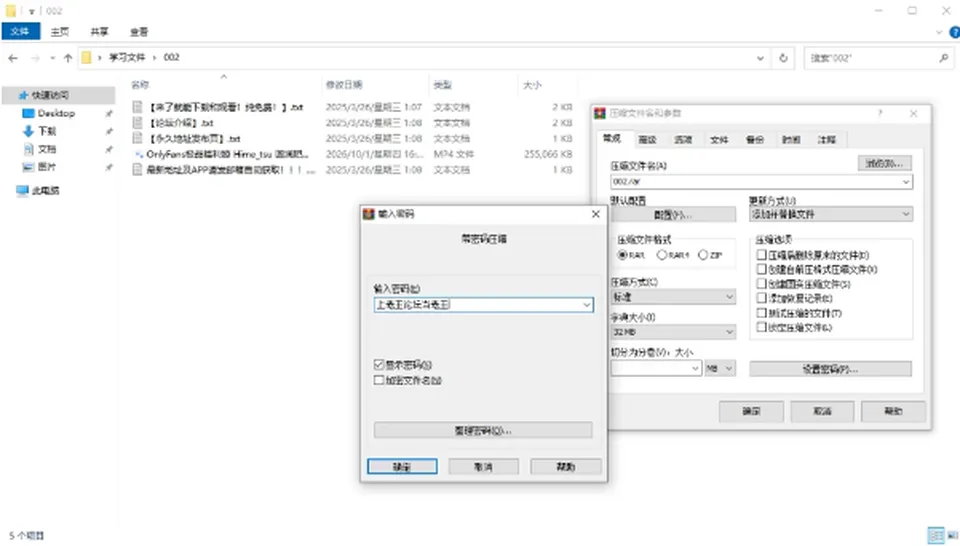Open recent locations dropdown near arrows

pyautogui.click(x=53, y=58)
